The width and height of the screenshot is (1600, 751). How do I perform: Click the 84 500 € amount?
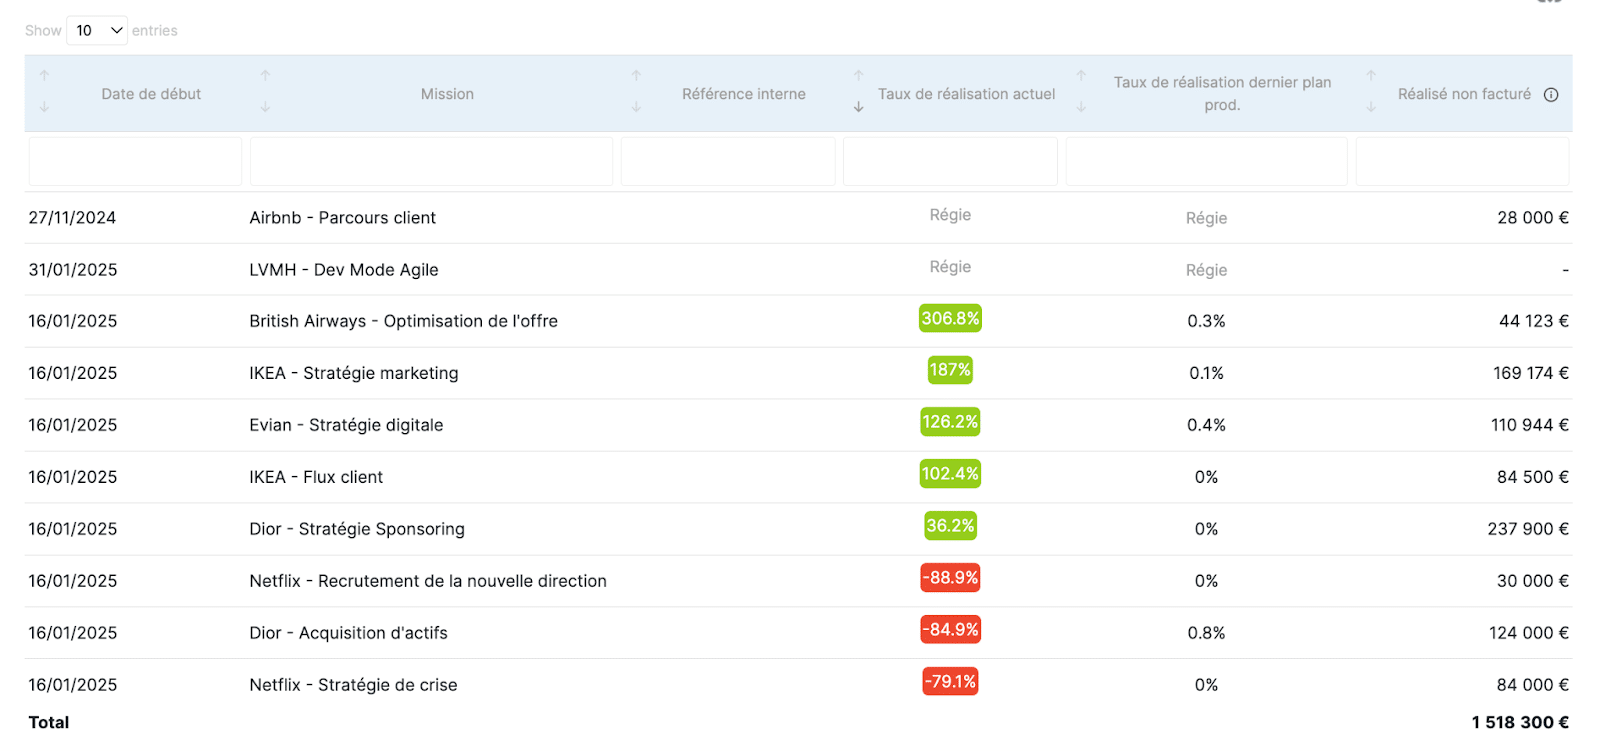(x=1533, y=477)
